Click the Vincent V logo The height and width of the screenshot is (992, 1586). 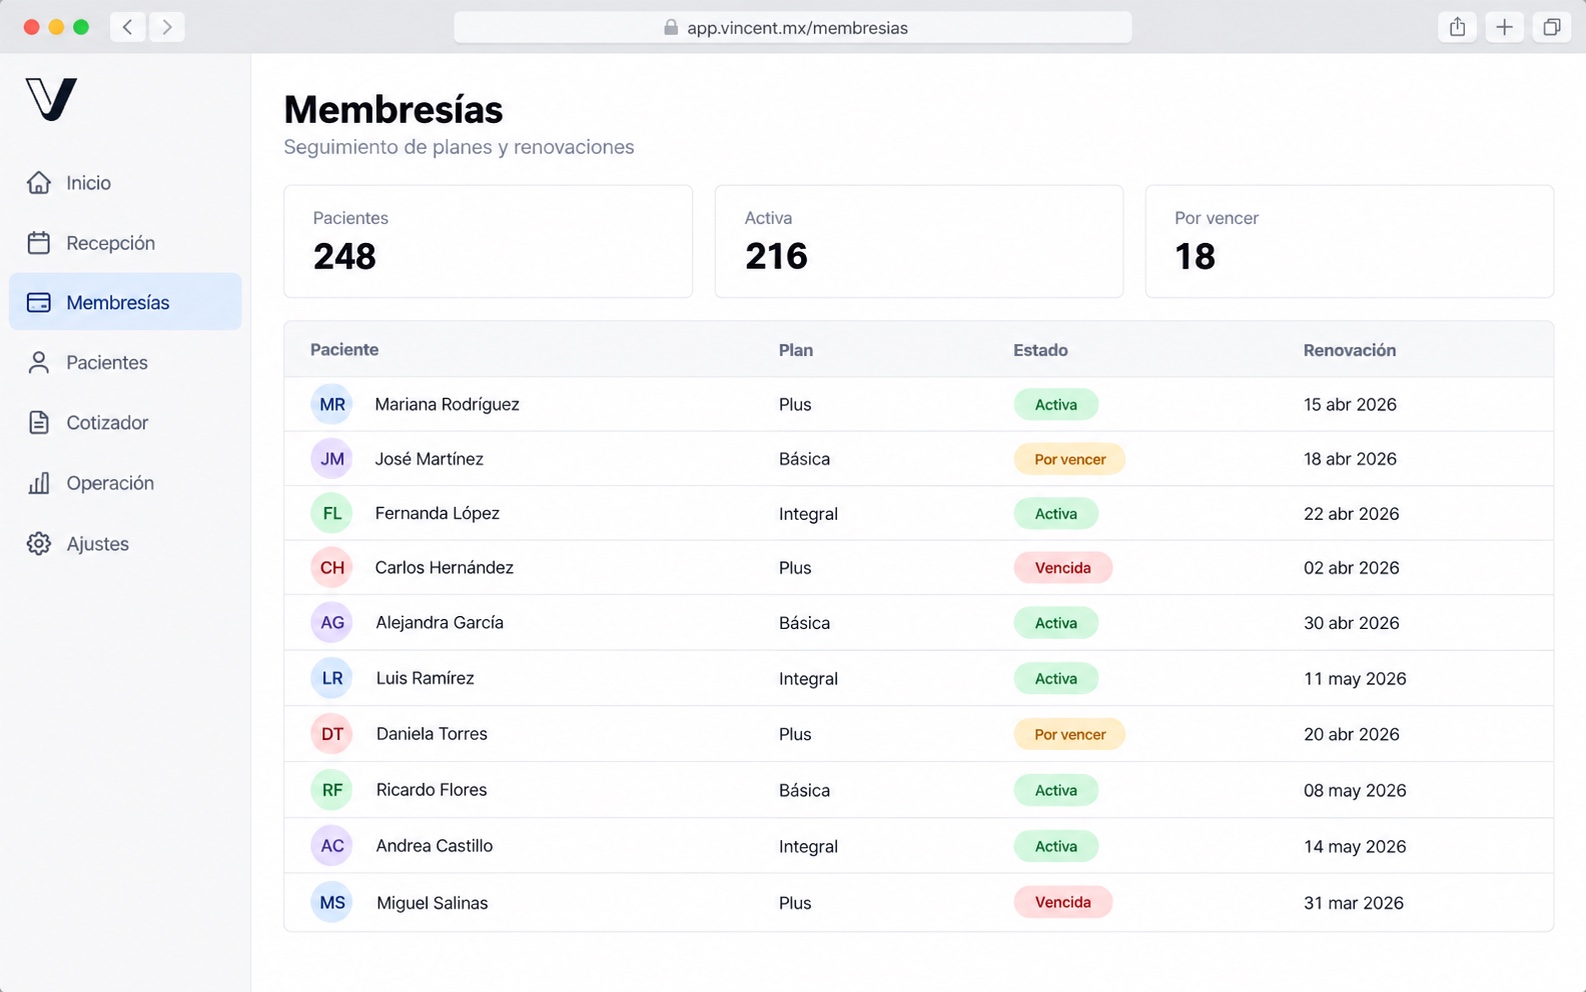pyautogui.click(x=51, y=99)
